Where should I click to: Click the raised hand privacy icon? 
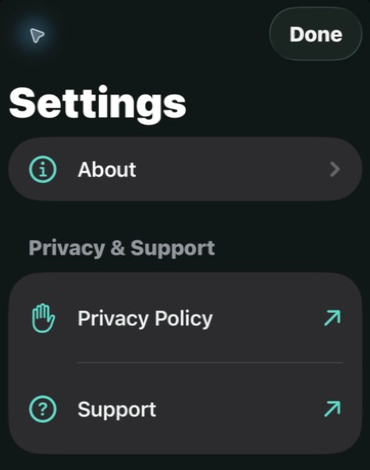pos(43,318)
